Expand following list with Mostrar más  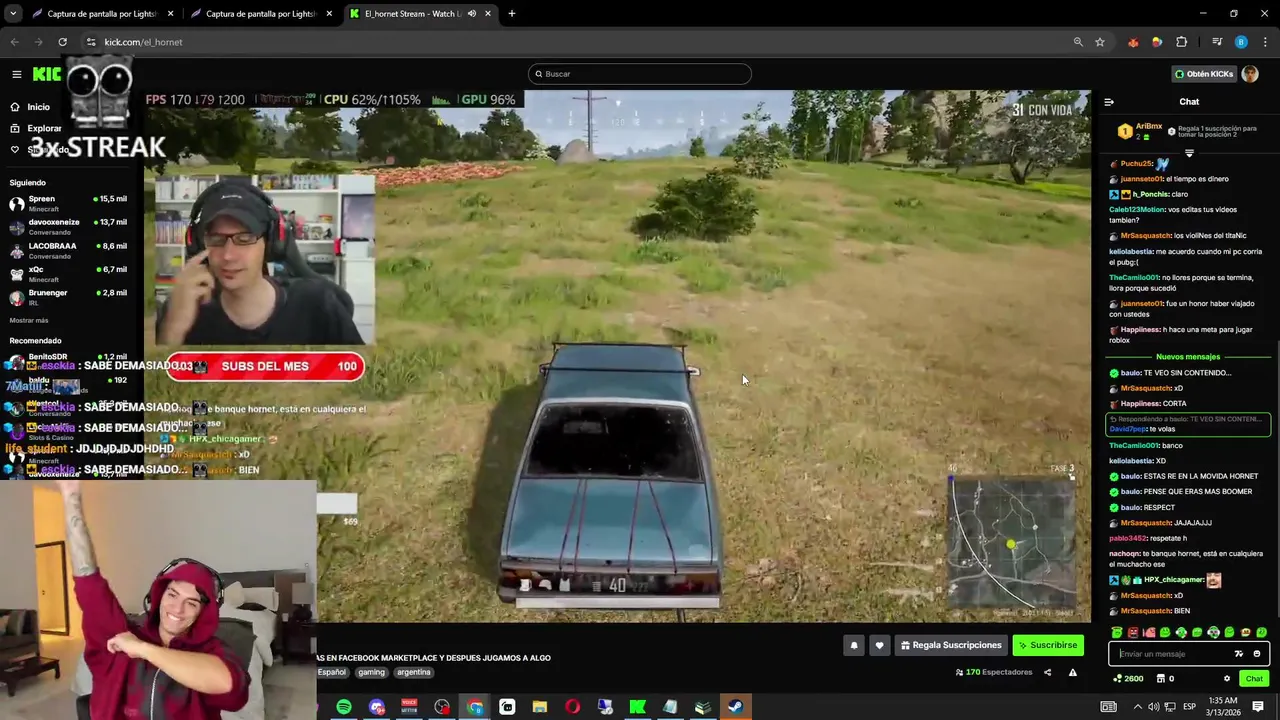click(x=29, y=320)
